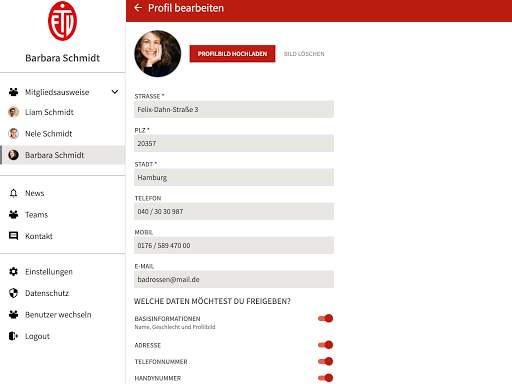Image resolution: width=512 pixels, height=384 pixels.
Task: Toggle the Basisinformationen sharing switch
Action: point(325,318)
